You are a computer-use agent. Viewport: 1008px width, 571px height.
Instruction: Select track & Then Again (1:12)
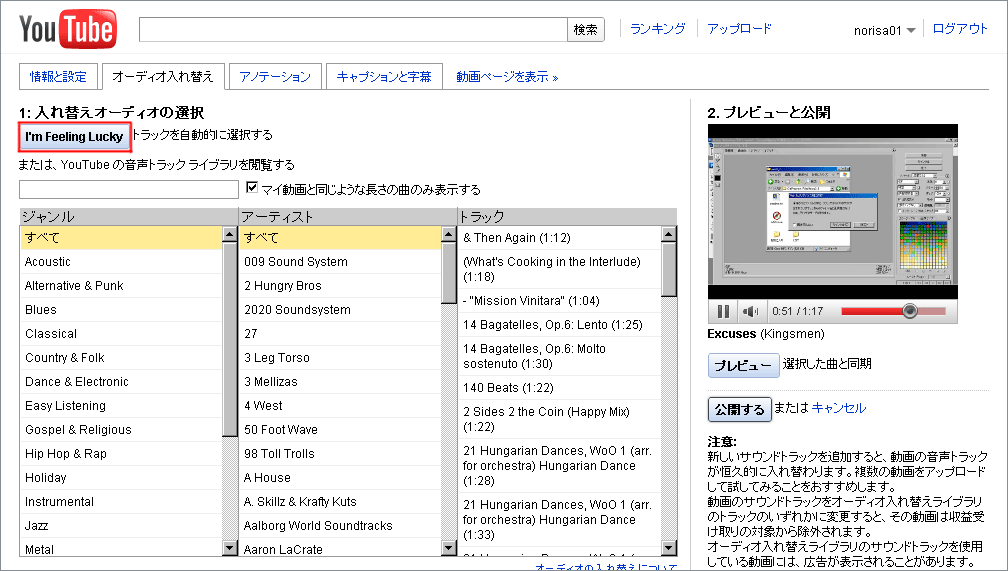559,237
